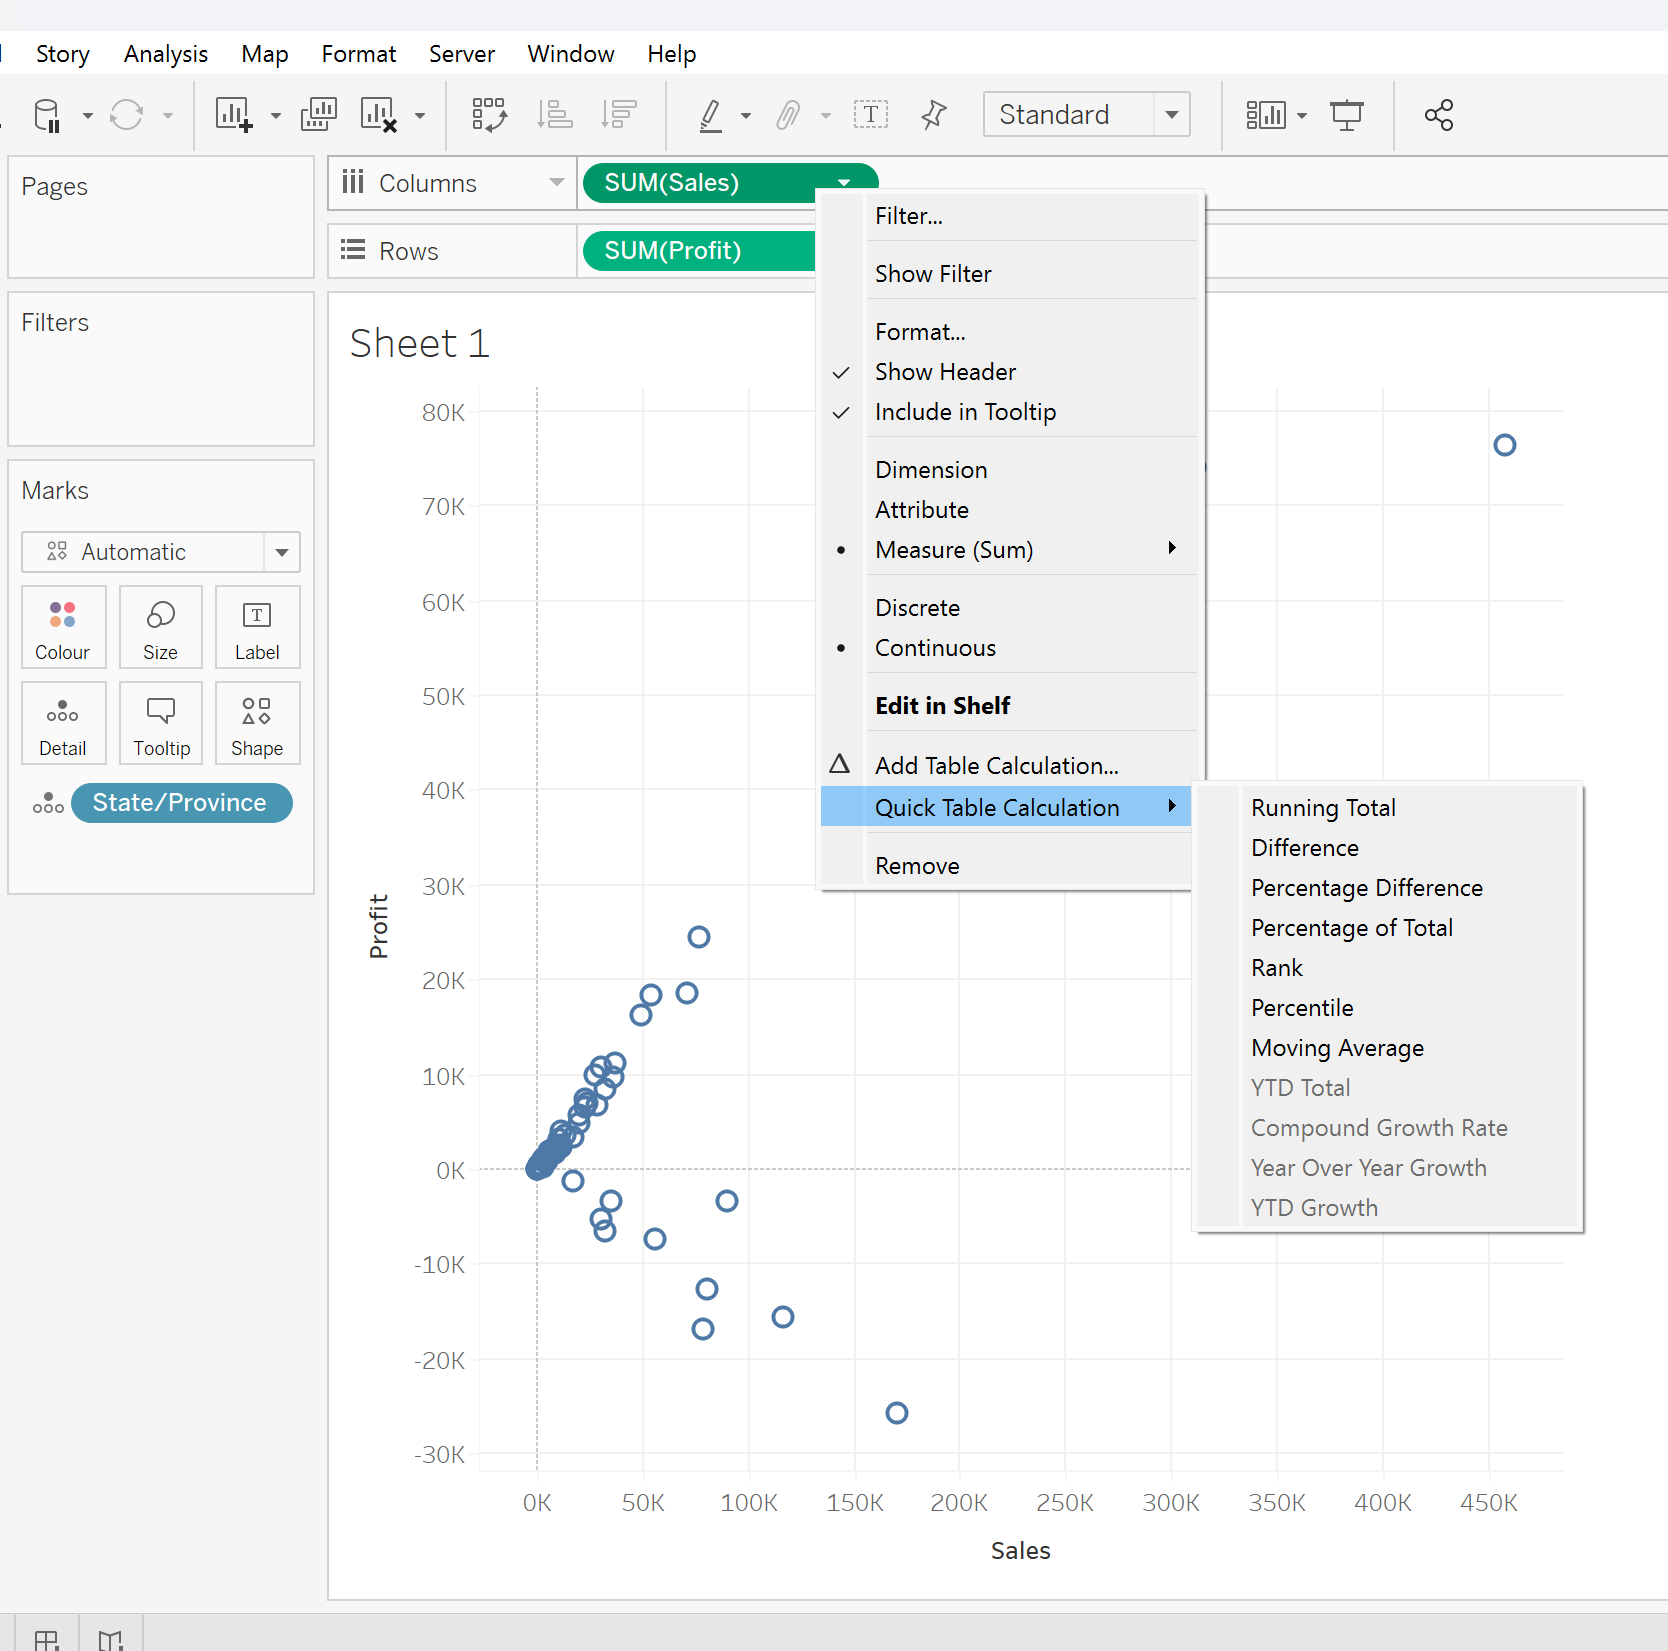Open the Analysis menu
Image resolution: width=1668 pixels, height=1651 pixels.
click(x=166, y=54)
